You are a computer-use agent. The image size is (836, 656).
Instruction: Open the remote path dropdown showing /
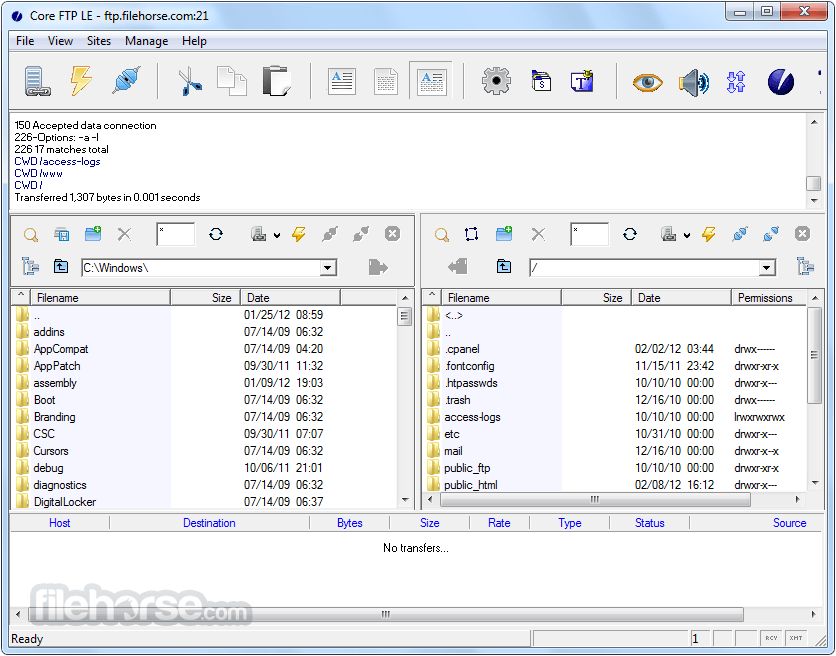pyautogui.click(x=767, y=268)
